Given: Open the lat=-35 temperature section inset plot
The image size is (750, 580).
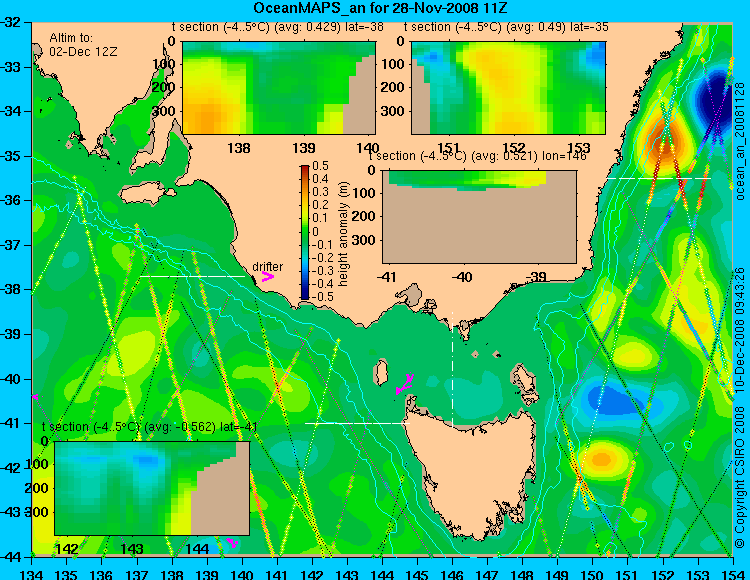Looking at the screenshot, I should [x=508, y=88].
